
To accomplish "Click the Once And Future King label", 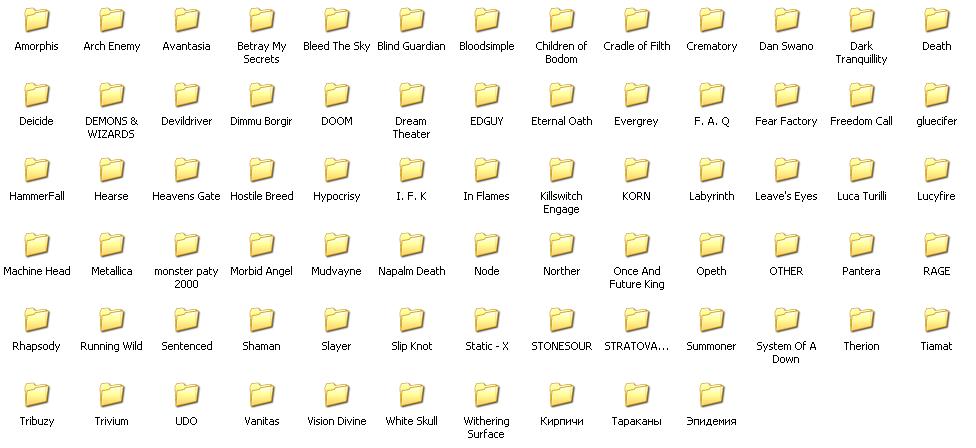I will [636, 278].
